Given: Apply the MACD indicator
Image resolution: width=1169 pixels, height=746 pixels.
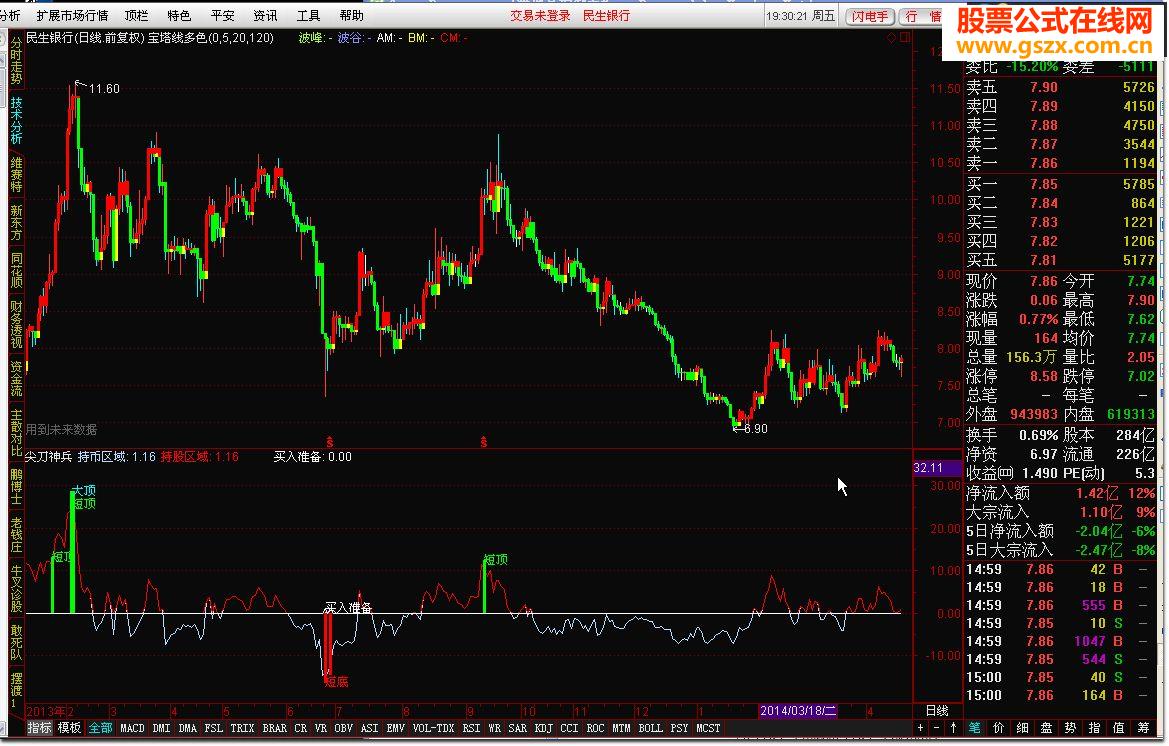Looking at the screenshot, I should pos(132,727).
